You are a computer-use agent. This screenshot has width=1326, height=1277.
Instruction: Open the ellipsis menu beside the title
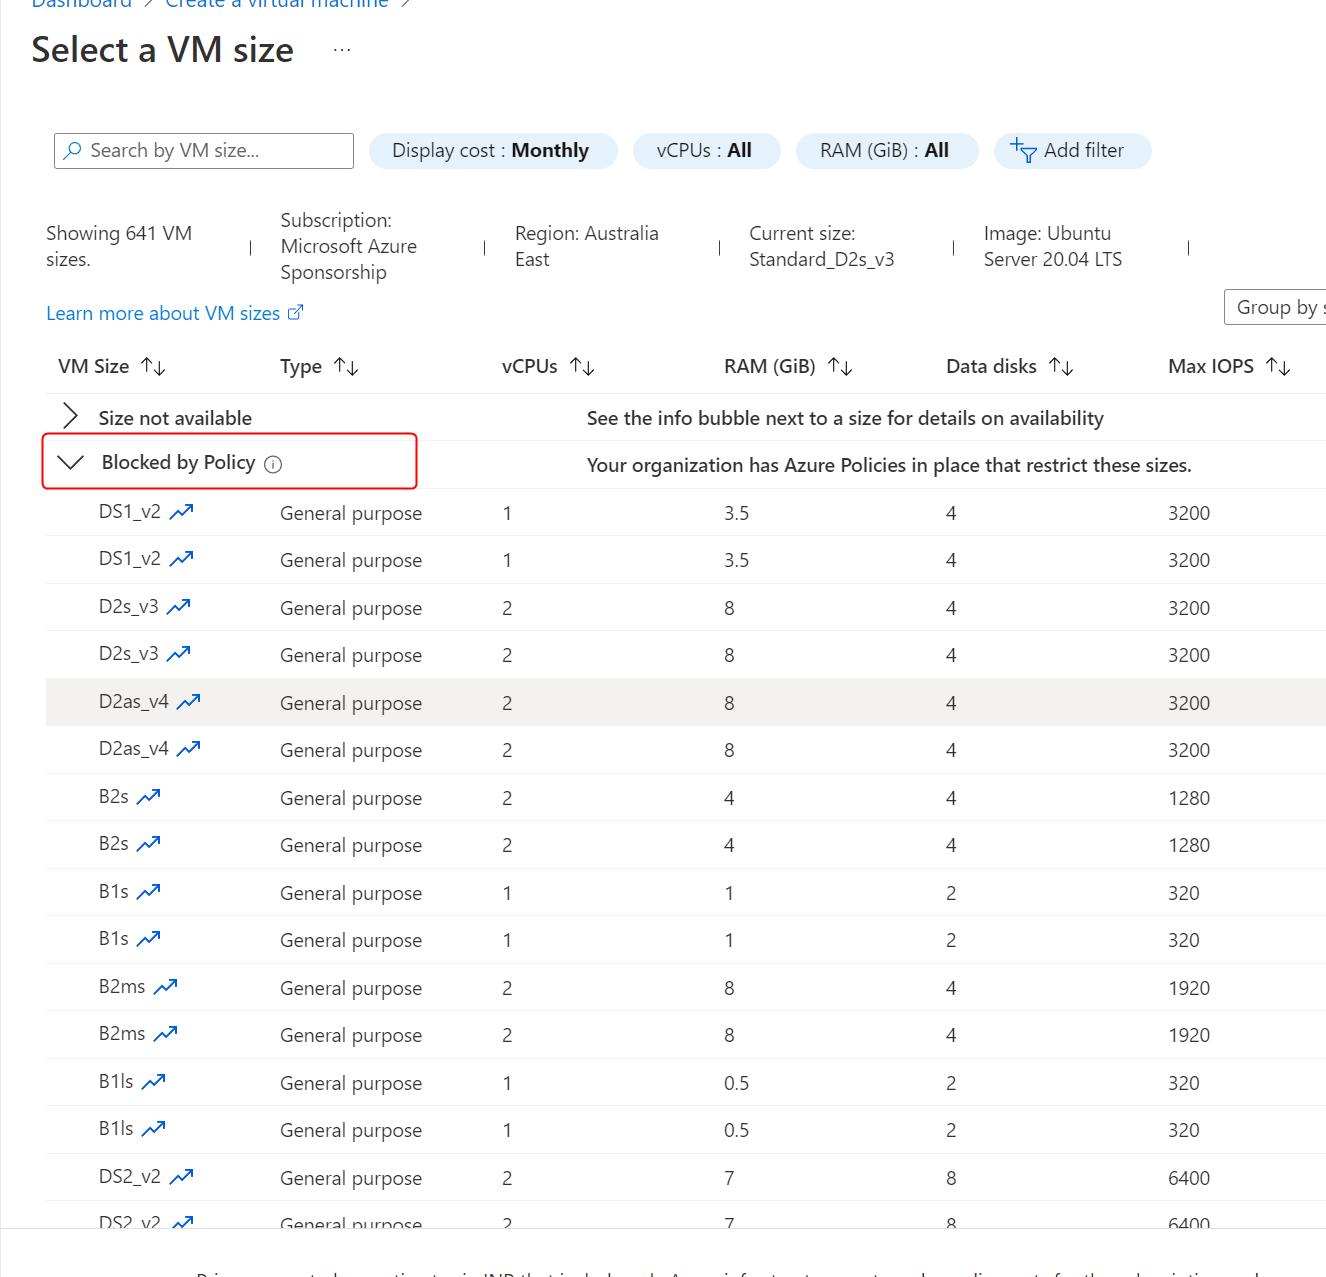tap(342, 50)
